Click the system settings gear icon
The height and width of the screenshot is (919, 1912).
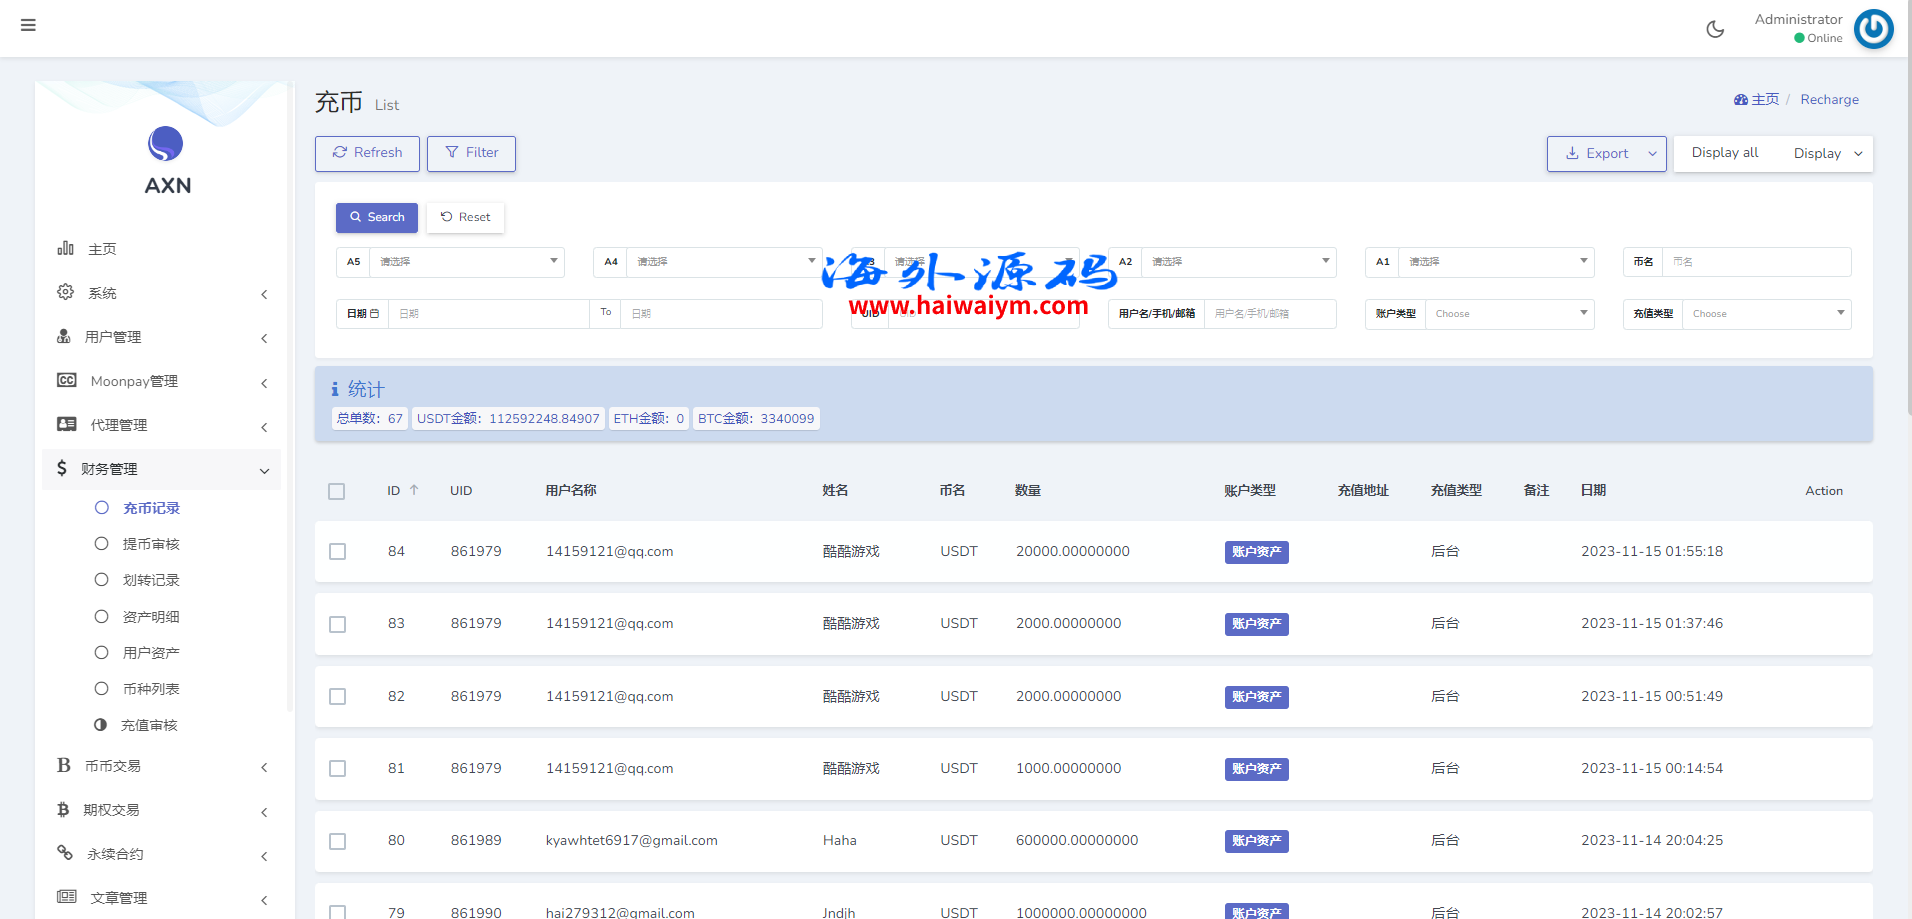click(x=66, y=292)
